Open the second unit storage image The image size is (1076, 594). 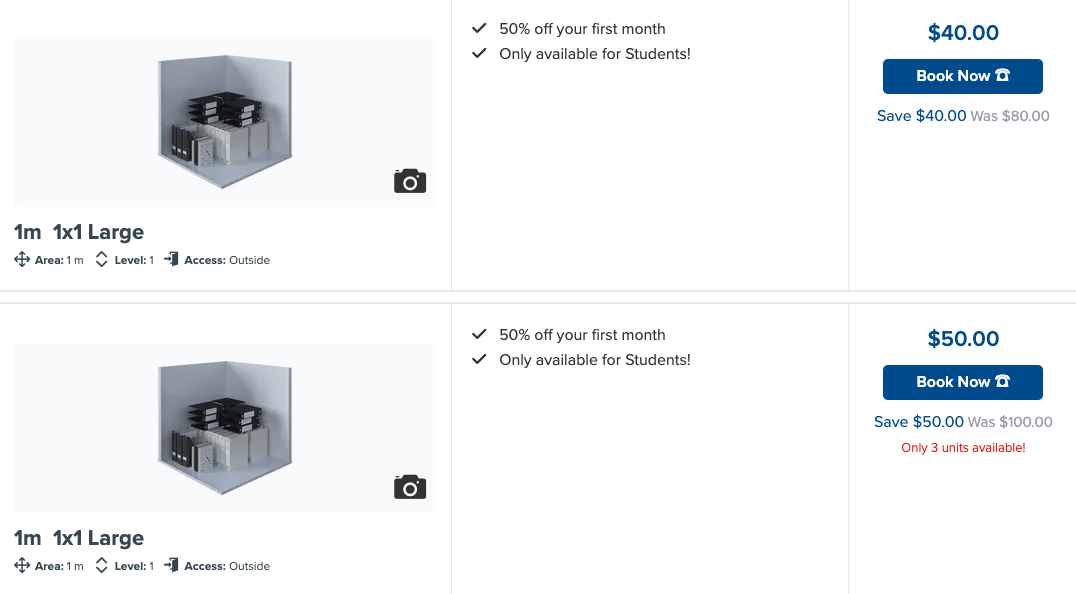point(225,428)
